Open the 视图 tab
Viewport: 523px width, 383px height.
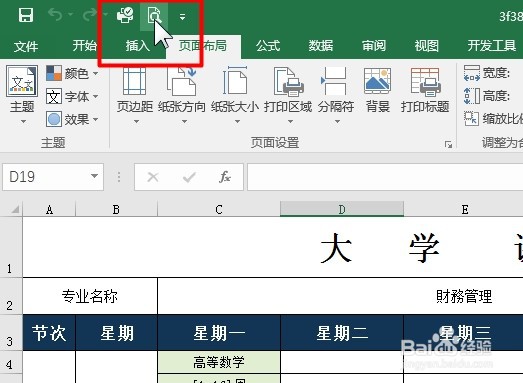427,45
